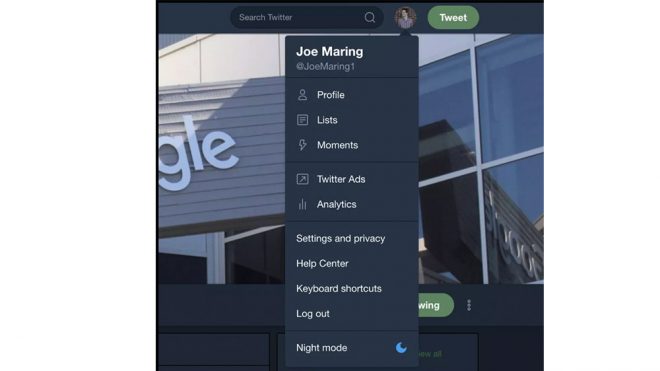
Task: Select the Night mode label
Action: (x=322, y=348)
